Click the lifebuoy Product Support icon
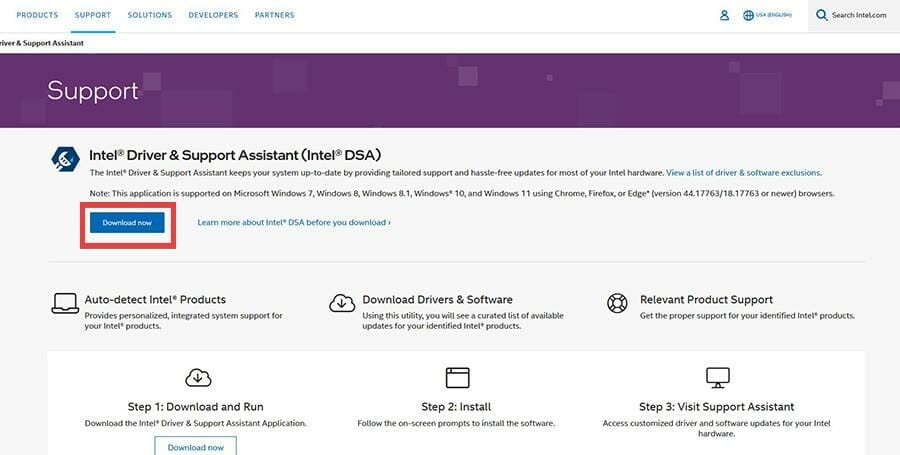This screenshot has width=900, height=455. point(617,302)
